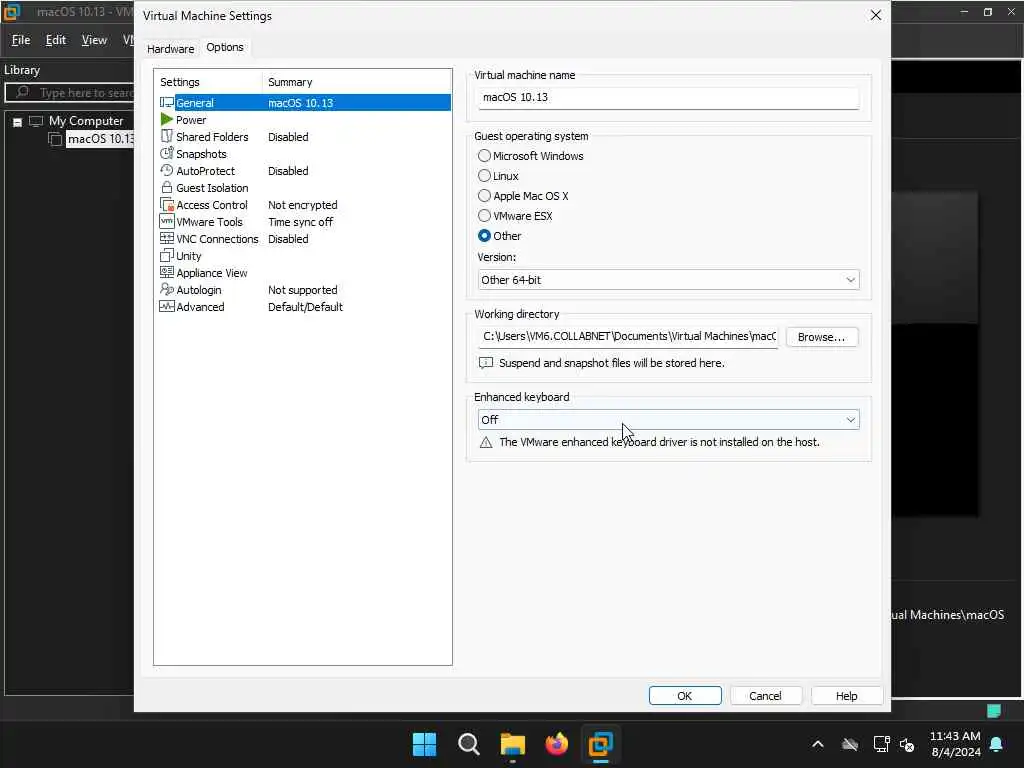This screenshot has height=768, width=1024.
Task: Open taskbar Search
Action: coord(469,744)
